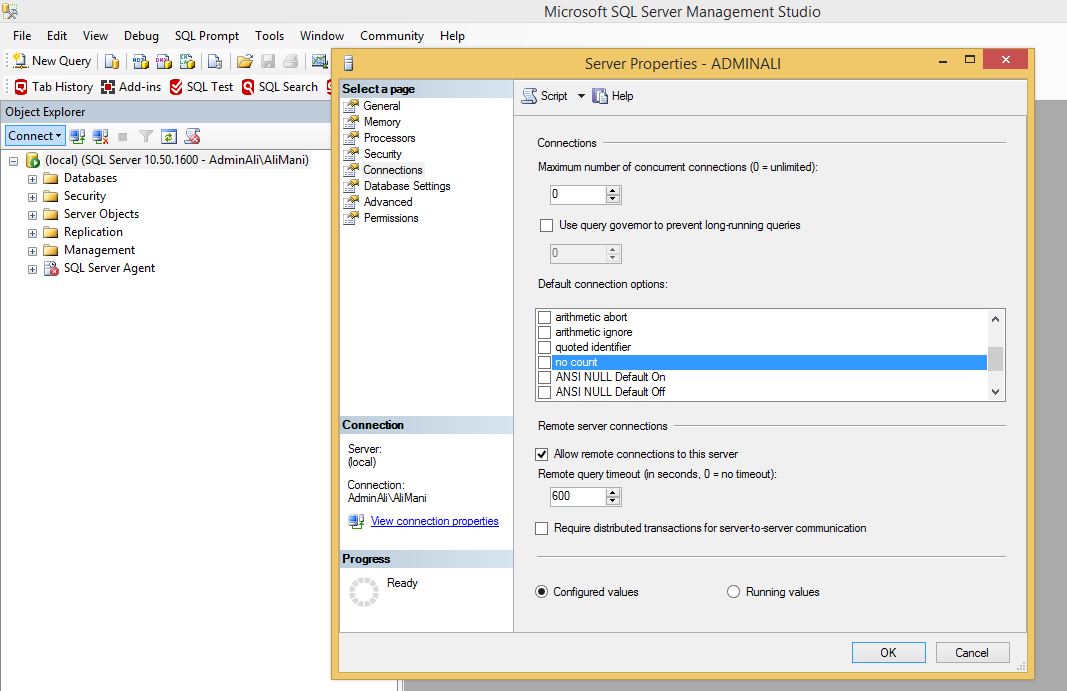
Task: Check the arithmetic ignore option
Action: coord(544,332)
